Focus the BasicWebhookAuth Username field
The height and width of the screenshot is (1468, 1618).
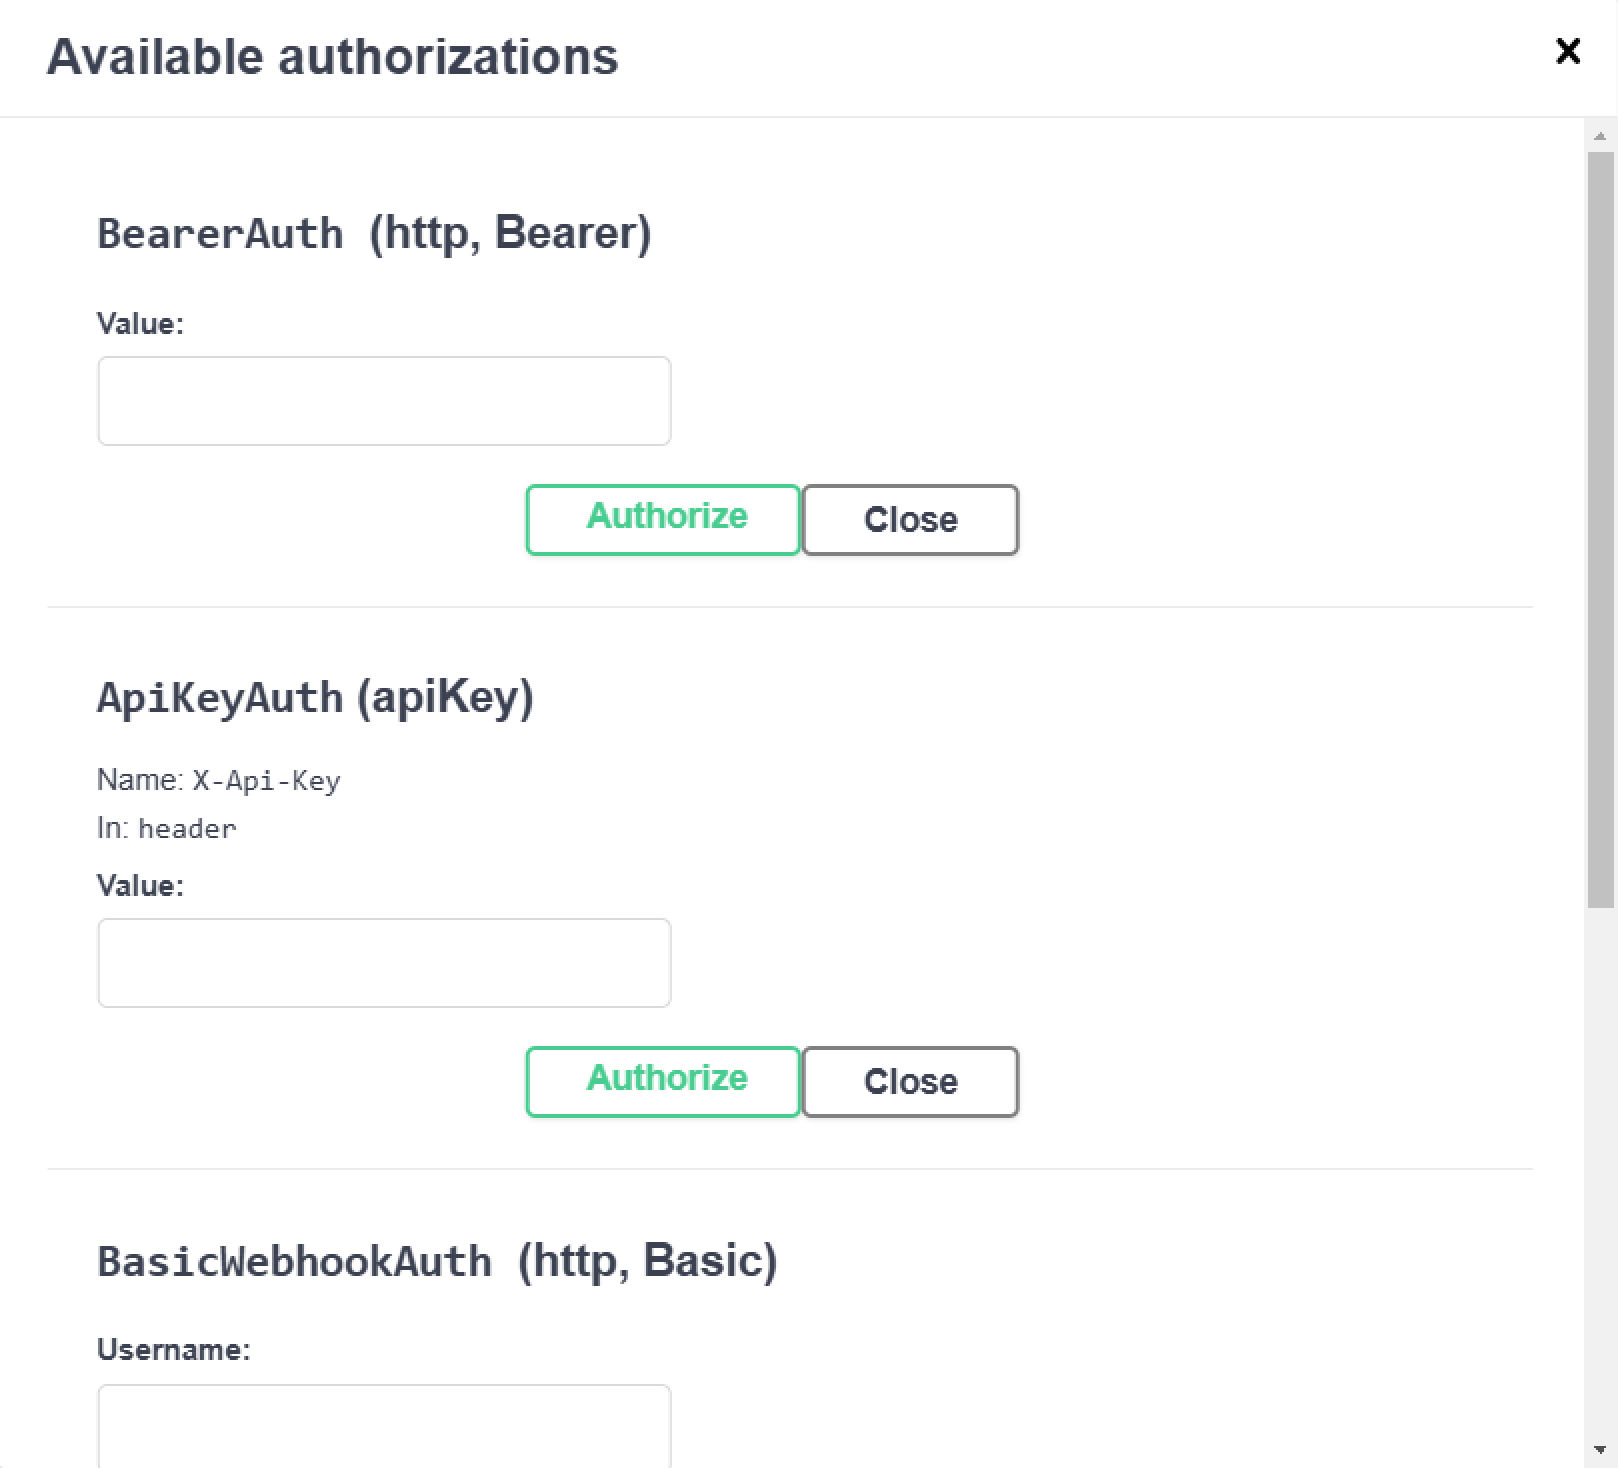click(384, 1426)
